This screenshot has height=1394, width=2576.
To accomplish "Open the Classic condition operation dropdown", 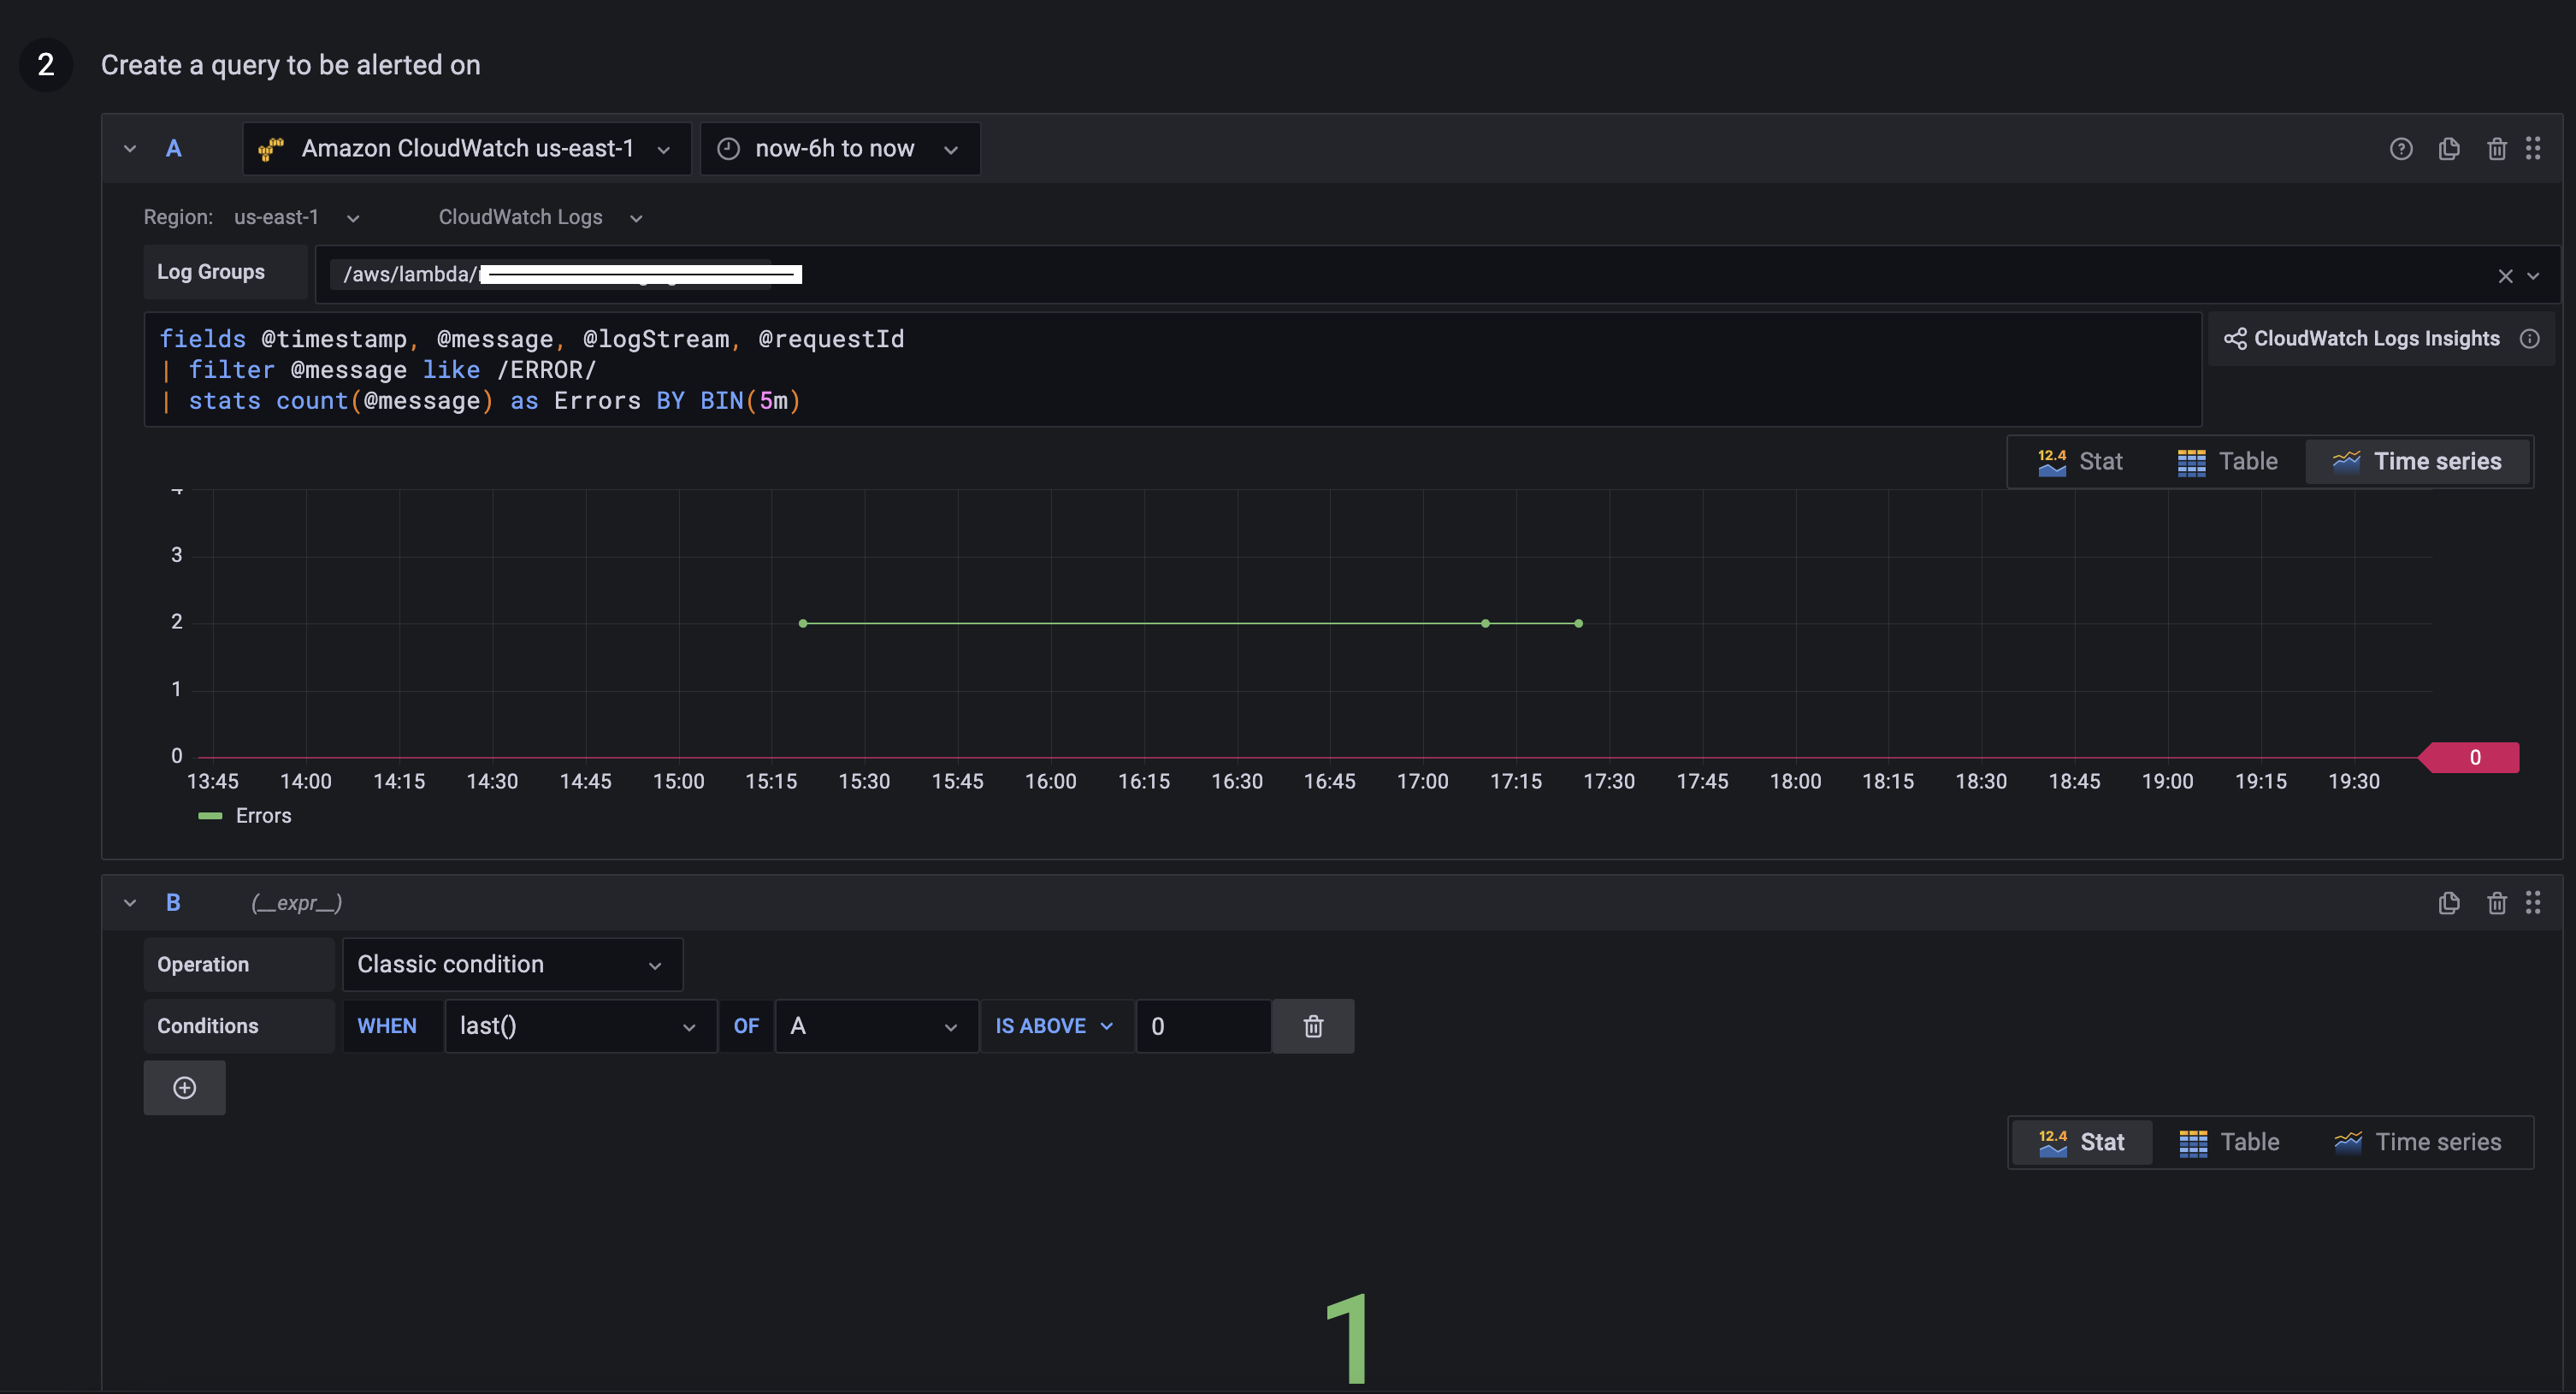I will 512,964.
